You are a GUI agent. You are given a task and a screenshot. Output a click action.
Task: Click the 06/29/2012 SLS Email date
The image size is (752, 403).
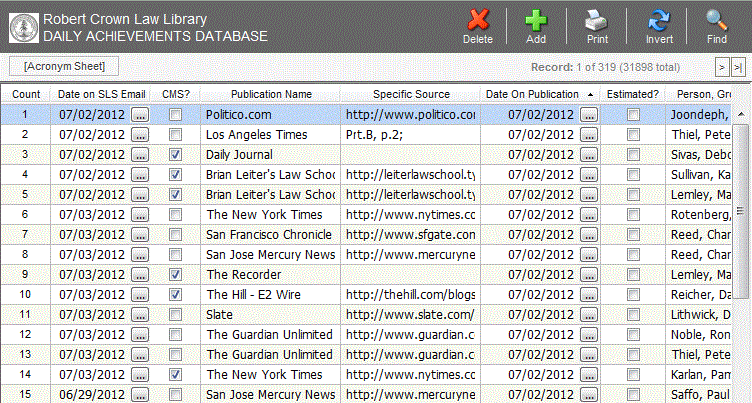pyautogui.click(x=92, y=394)
